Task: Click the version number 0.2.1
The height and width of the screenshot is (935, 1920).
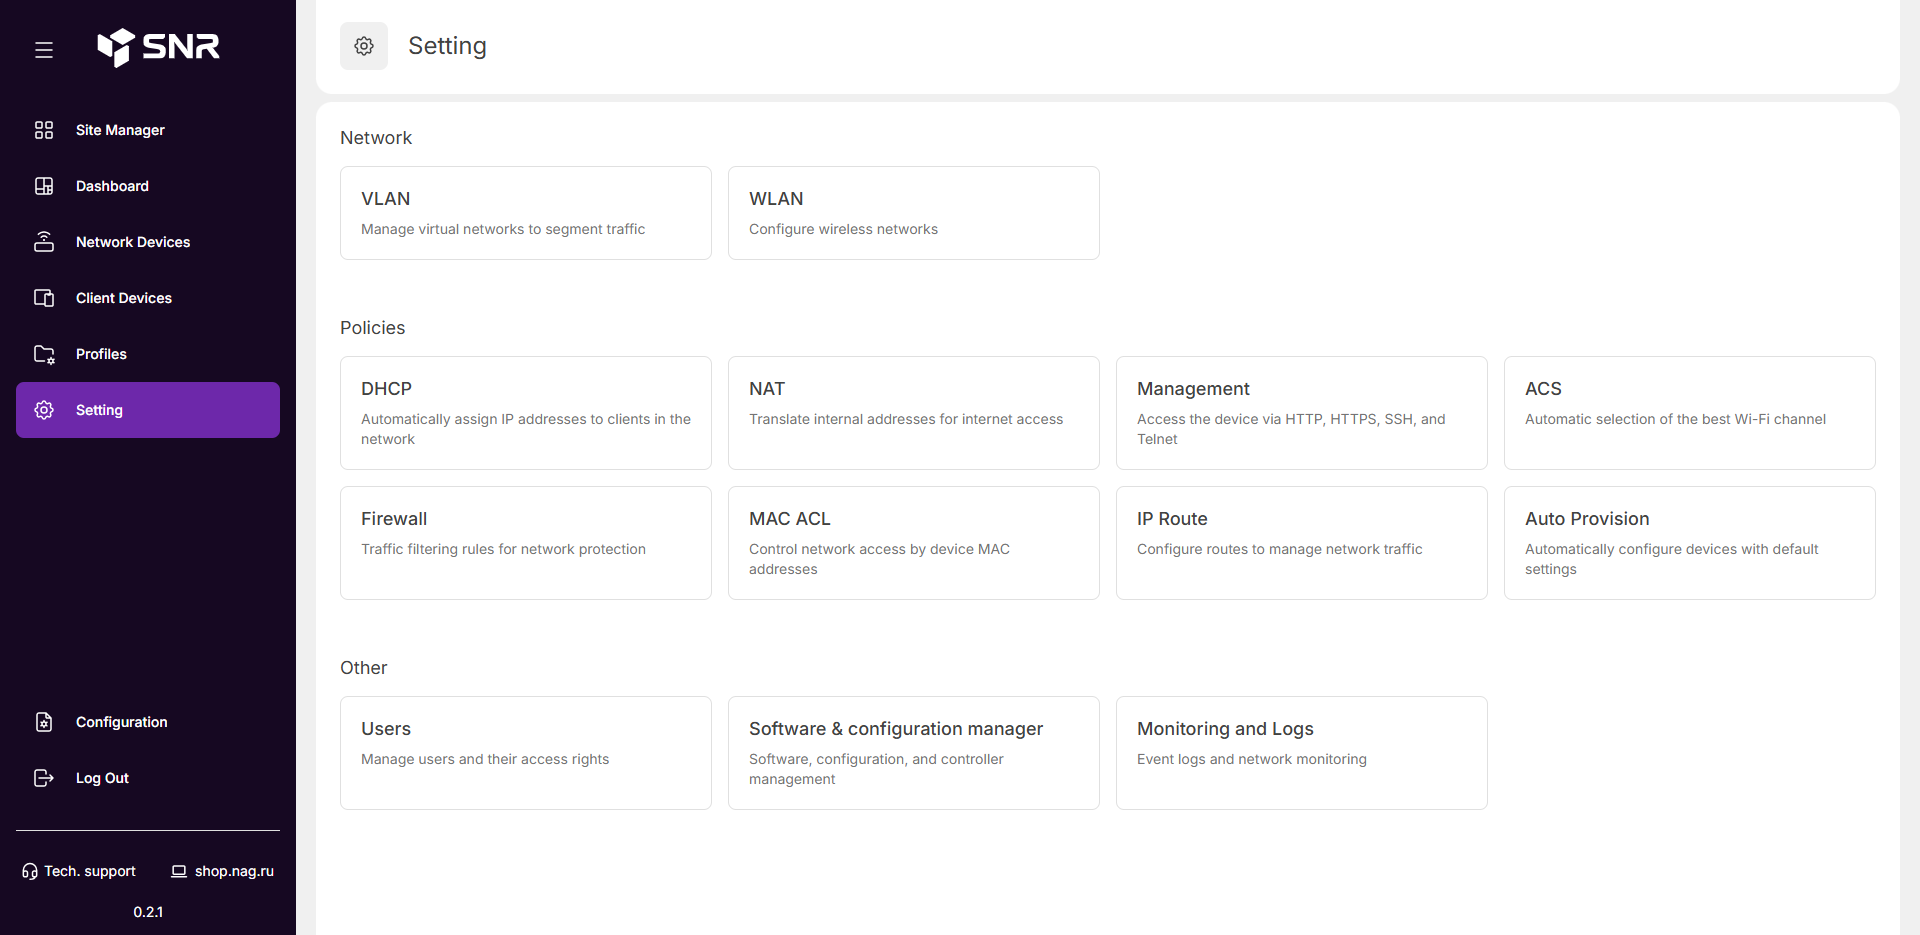Action: click(148, 912)
